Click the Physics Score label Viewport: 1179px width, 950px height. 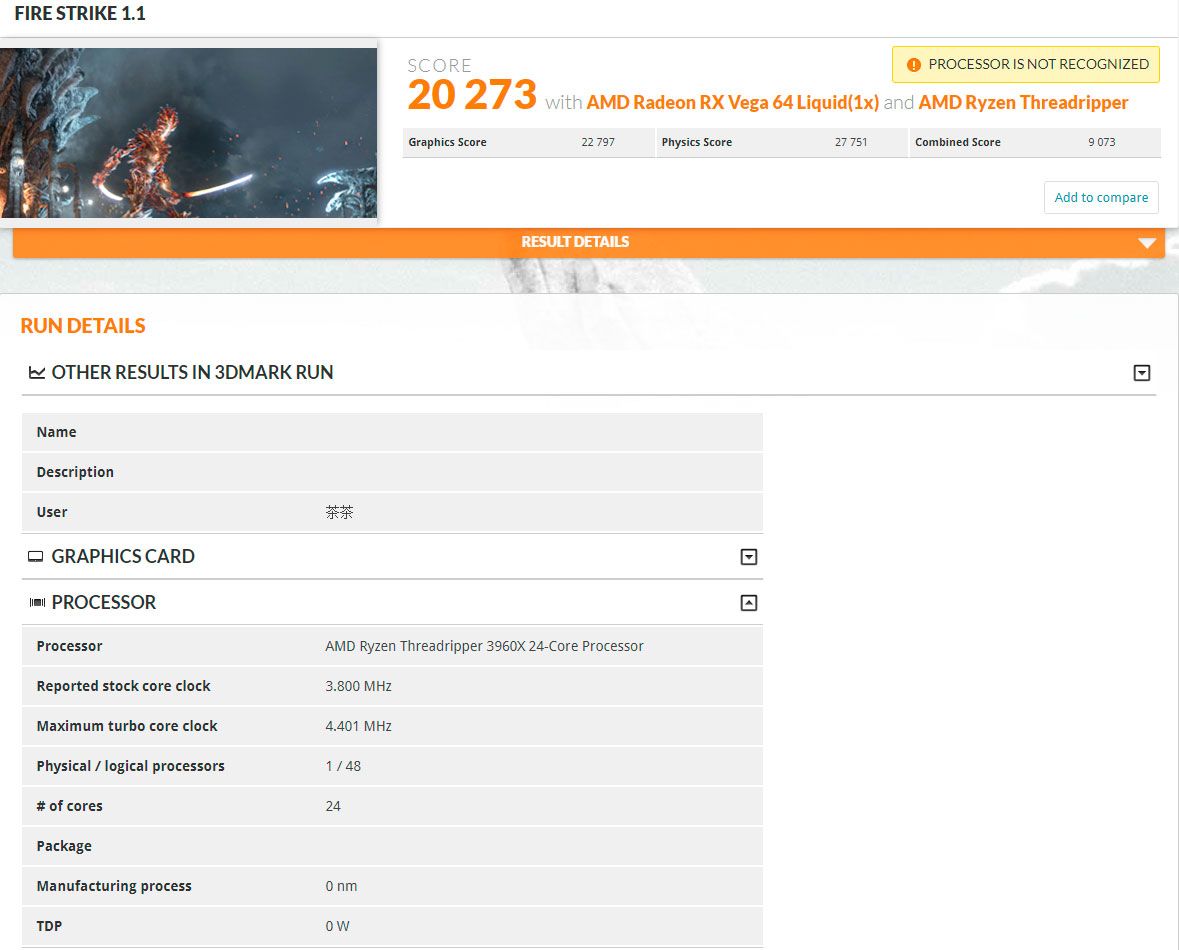pos(696,142)
